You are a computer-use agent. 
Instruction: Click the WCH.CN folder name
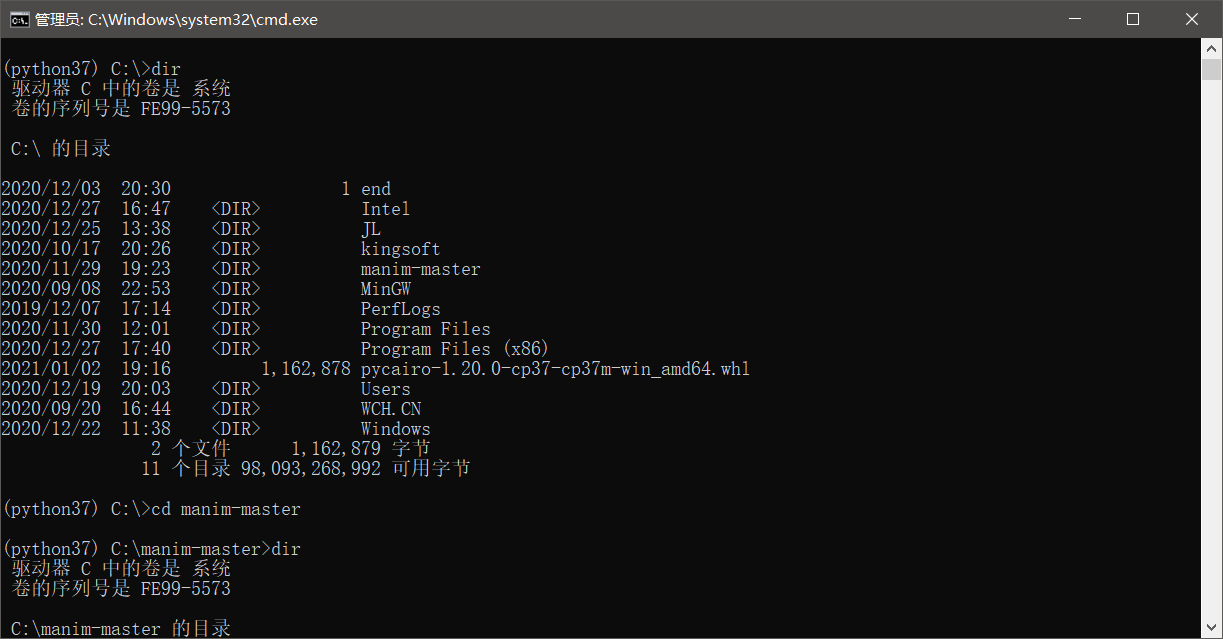pos(390,409)
